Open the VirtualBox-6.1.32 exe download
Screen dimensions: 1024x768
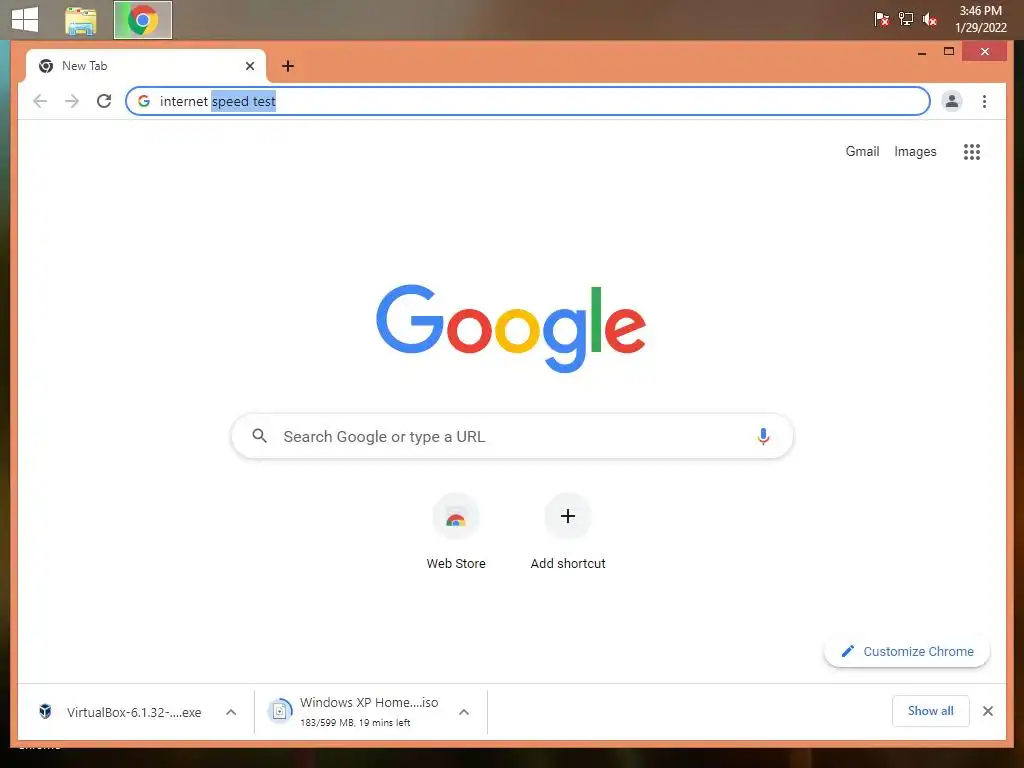pyautogui.click(x=134, y=712)
